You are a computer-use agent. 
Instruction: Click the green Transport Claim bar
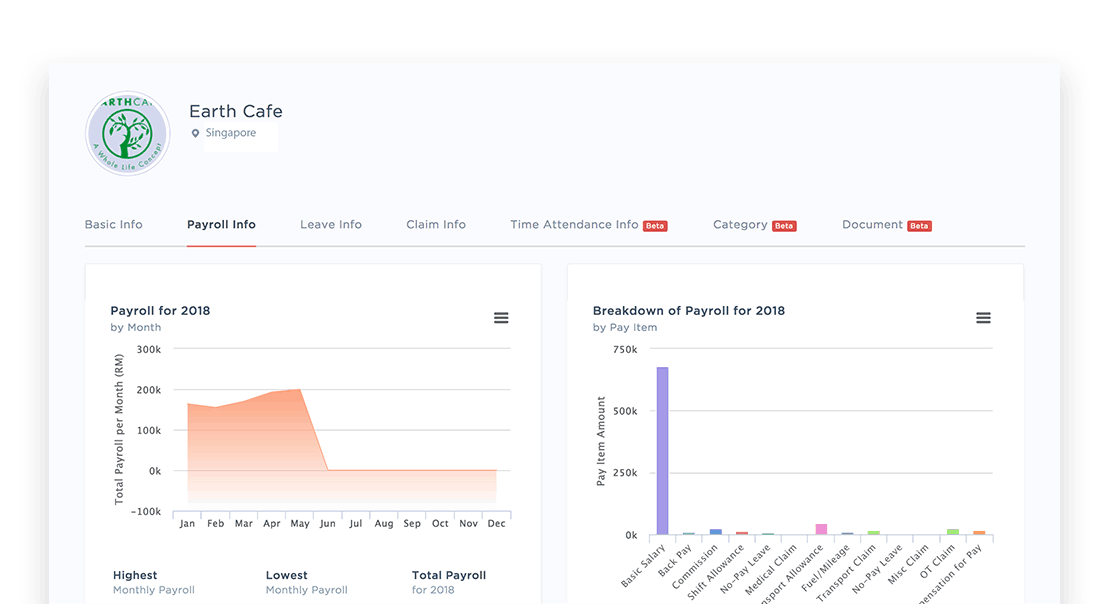874,532
